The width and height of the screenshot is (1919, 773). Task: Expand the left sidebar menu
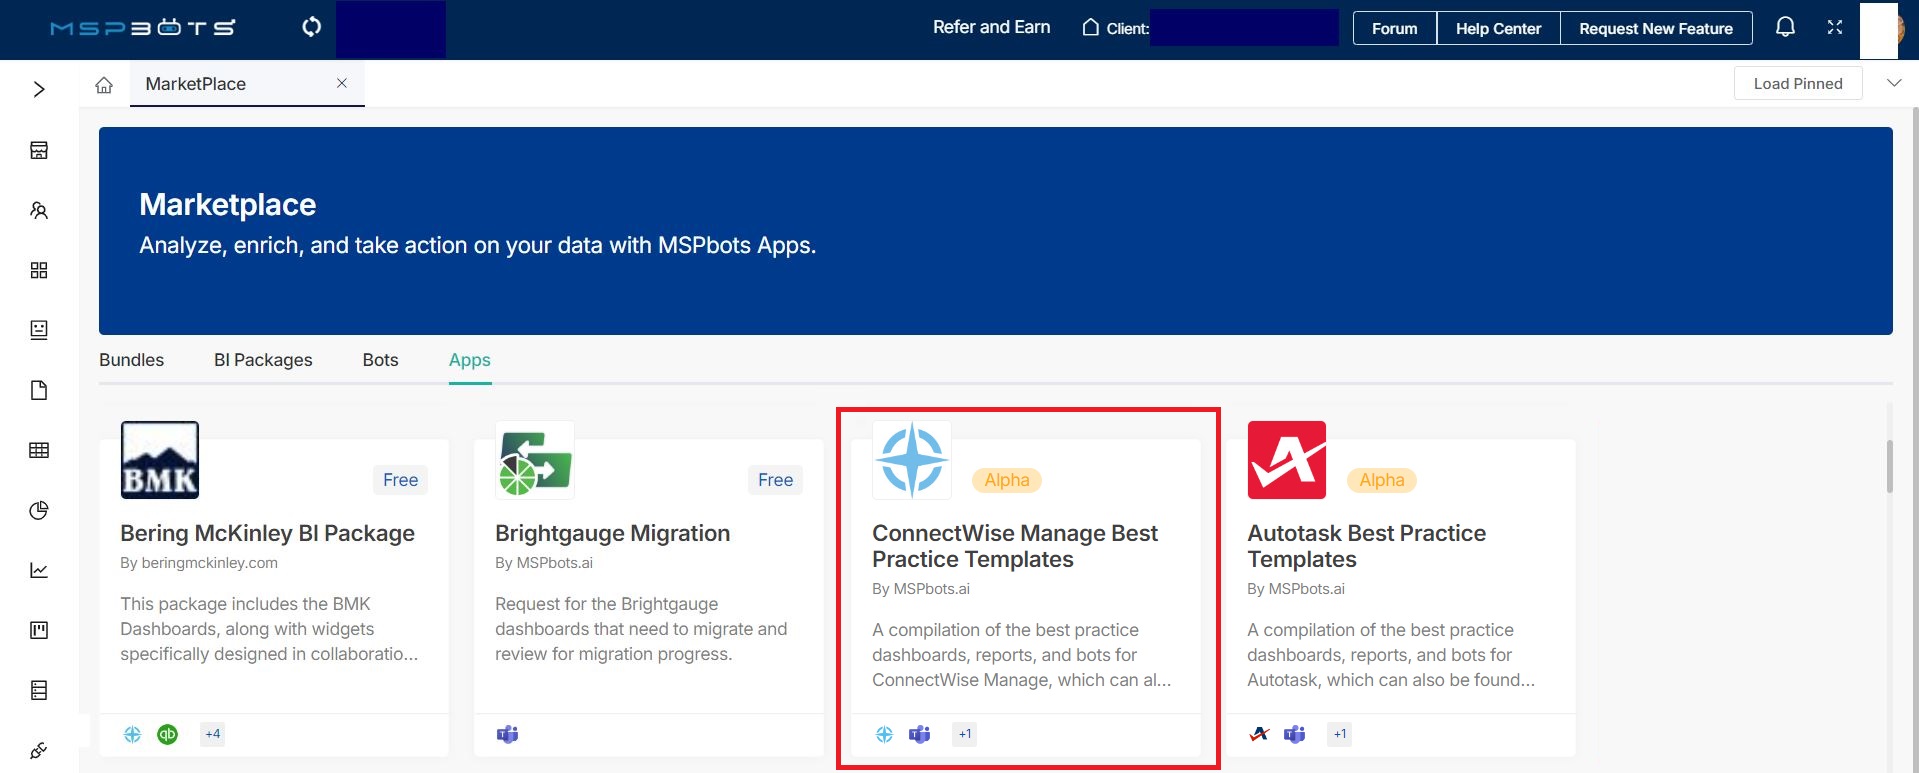click(x=39, y=90)
